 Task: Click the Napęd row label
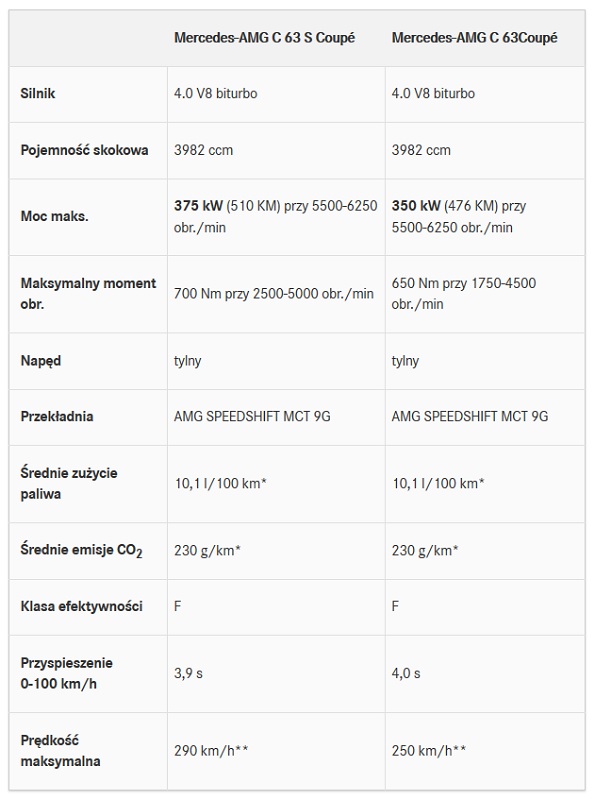41,361
